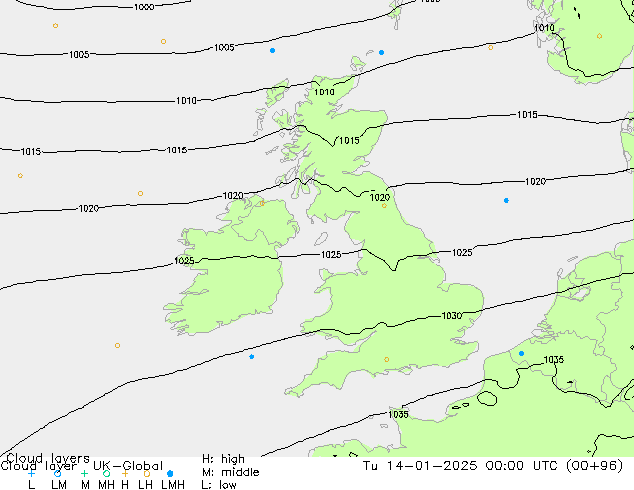The height and width of the screenshot is (490, 634).
Task: Click the 1020 label in the North Sea
Action: point(535,182)
